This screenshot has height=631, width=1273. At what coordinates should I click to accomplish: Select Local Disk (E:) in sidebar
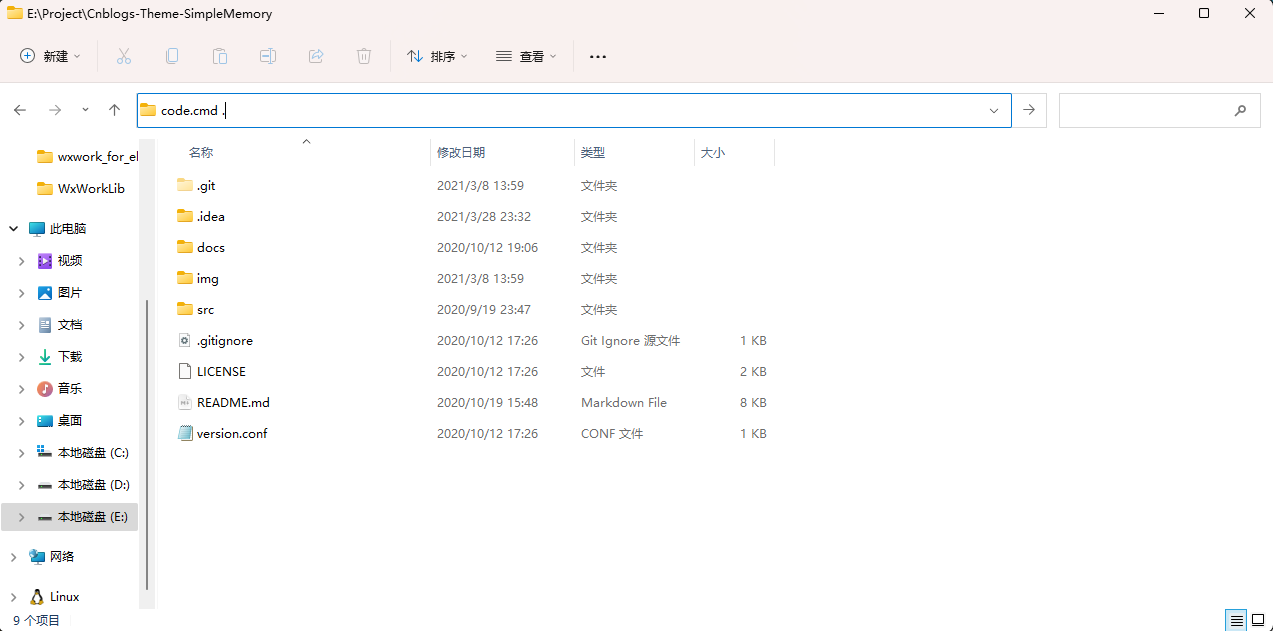(70, 517)
